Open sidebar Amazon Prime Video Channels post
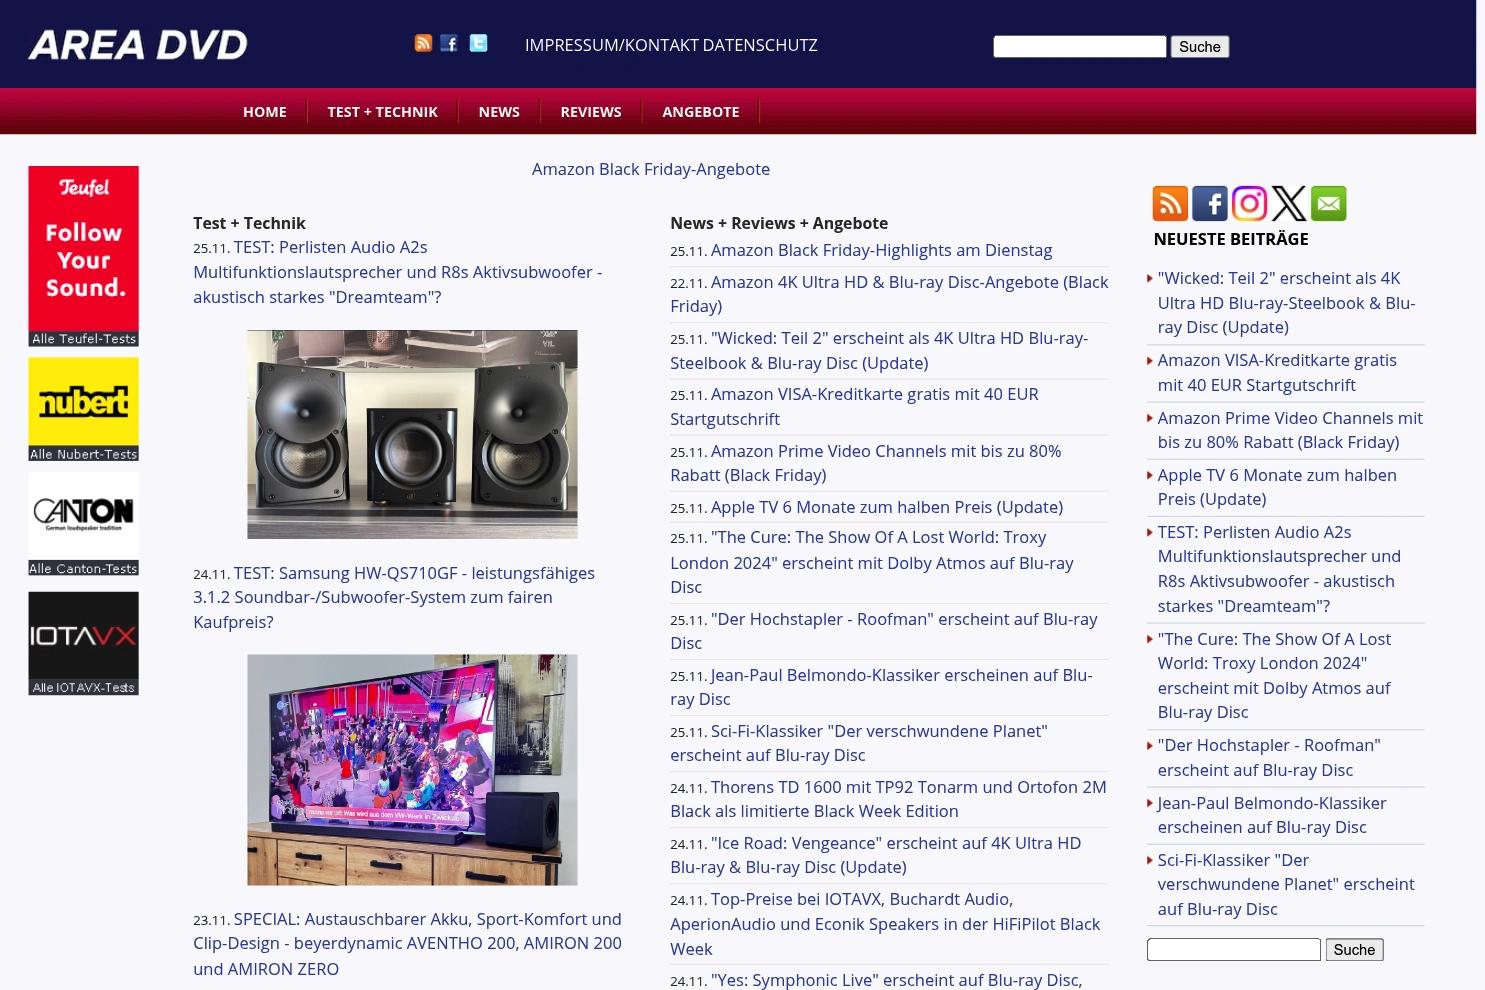This screenshot has width=1485, height=990. click(1290, 430)
